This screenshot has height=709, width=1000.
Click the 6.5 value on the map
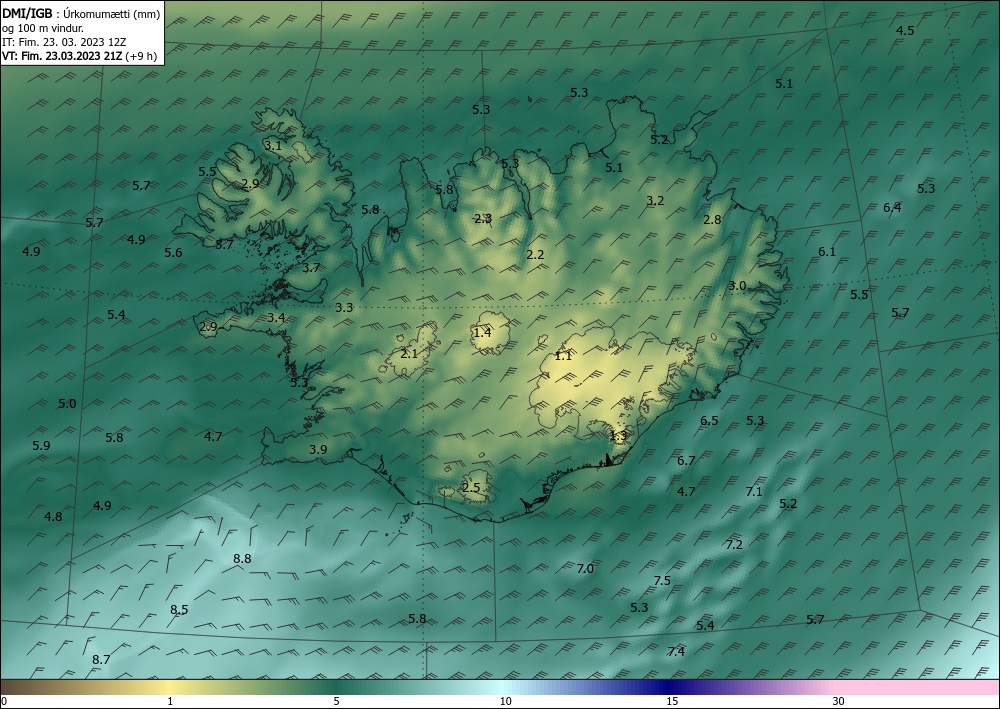(x=709, y=421)
